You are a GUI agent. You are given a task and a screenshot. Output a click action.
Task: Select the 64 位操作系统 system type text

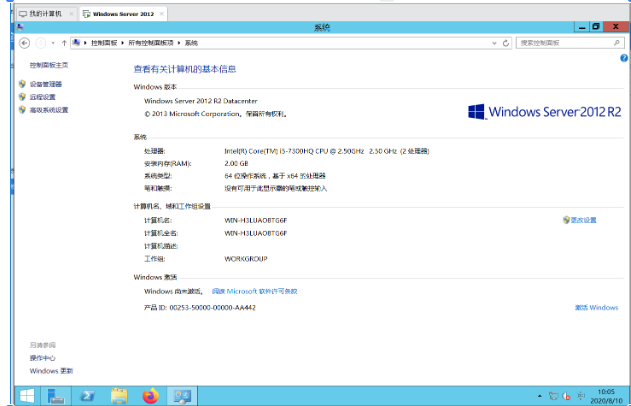pyautogui.click(x=275, y=176)
